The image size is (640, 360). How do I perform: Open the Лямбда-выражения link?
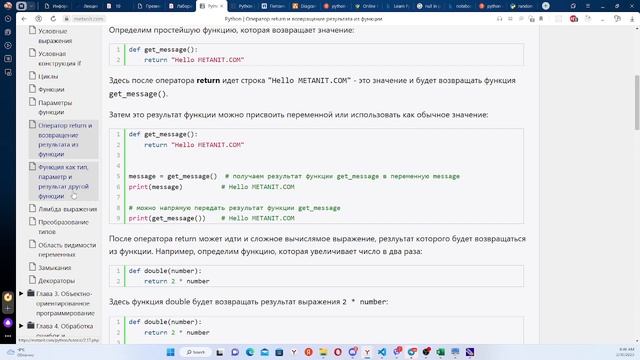67,209
